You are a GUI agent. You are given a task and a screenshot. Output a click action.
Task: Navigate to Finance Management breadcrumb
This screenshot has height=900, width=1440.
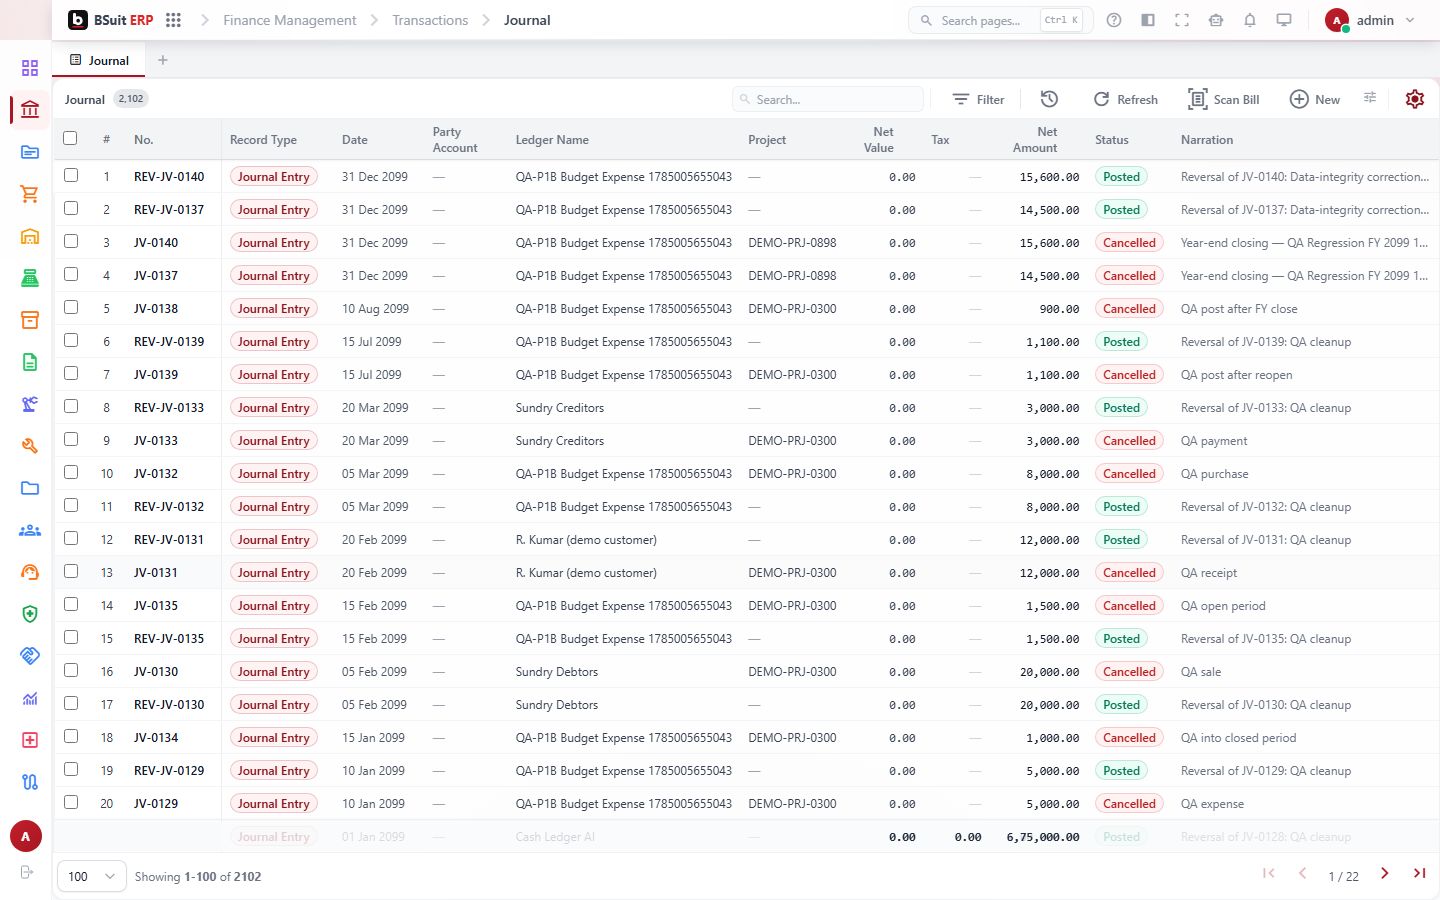pos(289,20)
